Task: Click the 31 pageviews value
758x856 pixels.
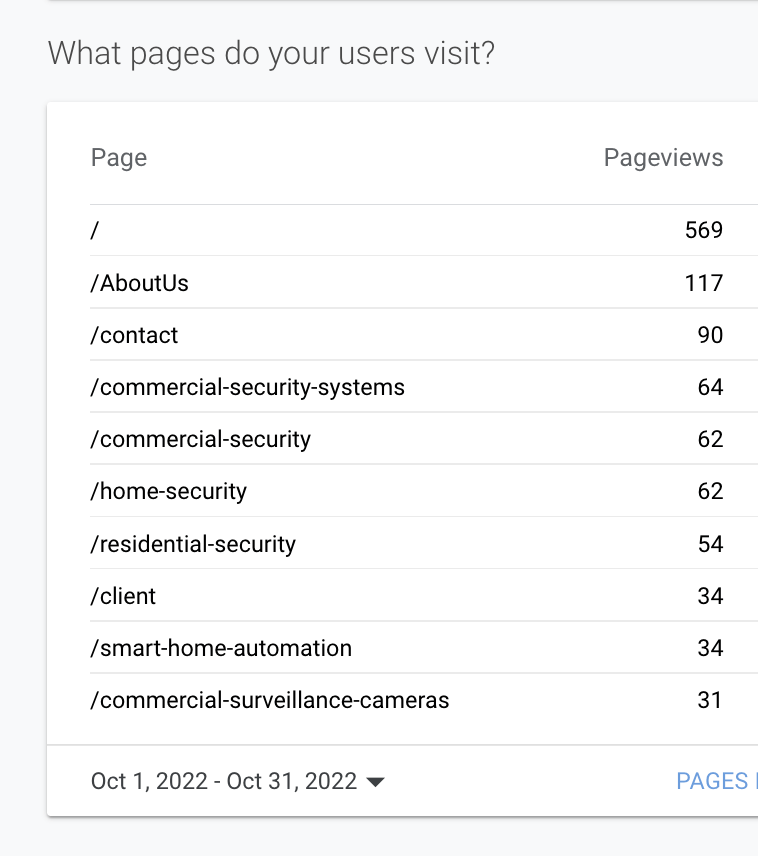Action: click(x=710, y=700)
